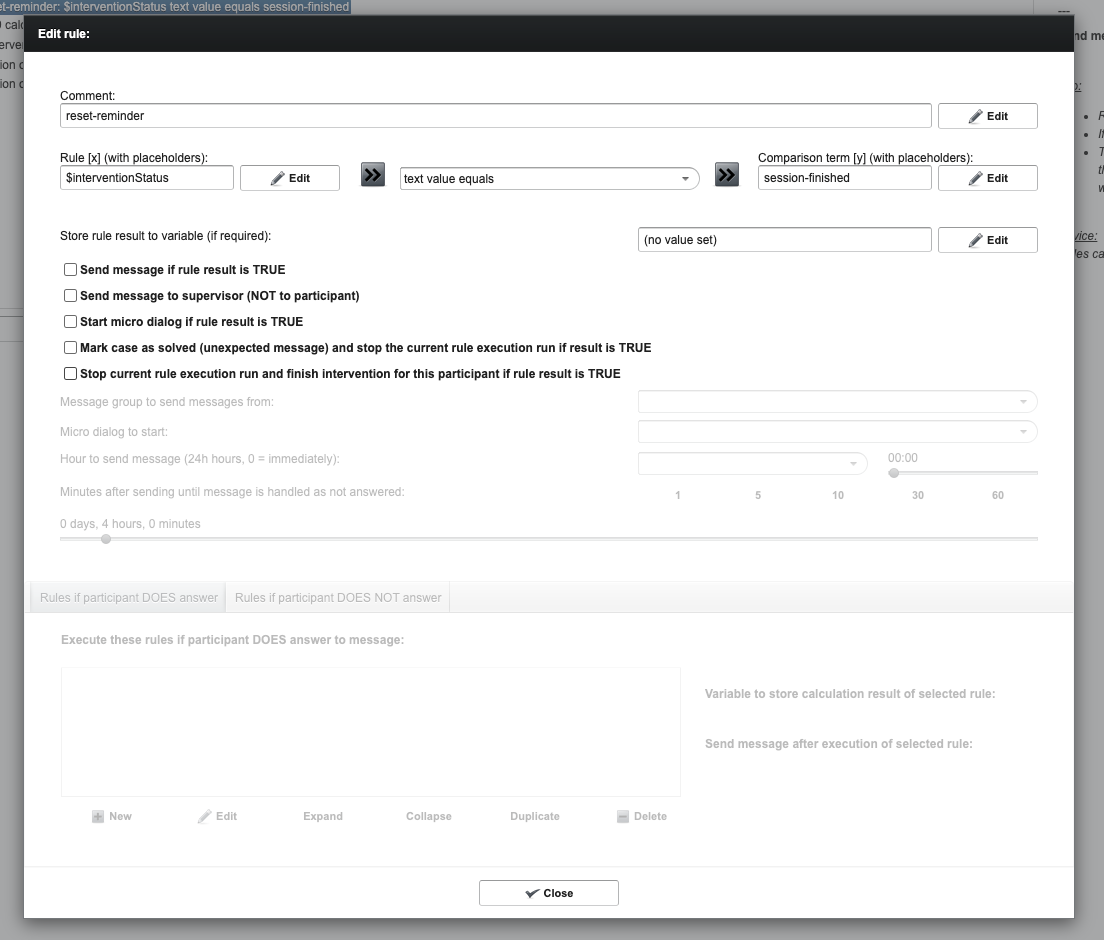
Task: Open the Message group dropdown
Action: pos(837,402)
